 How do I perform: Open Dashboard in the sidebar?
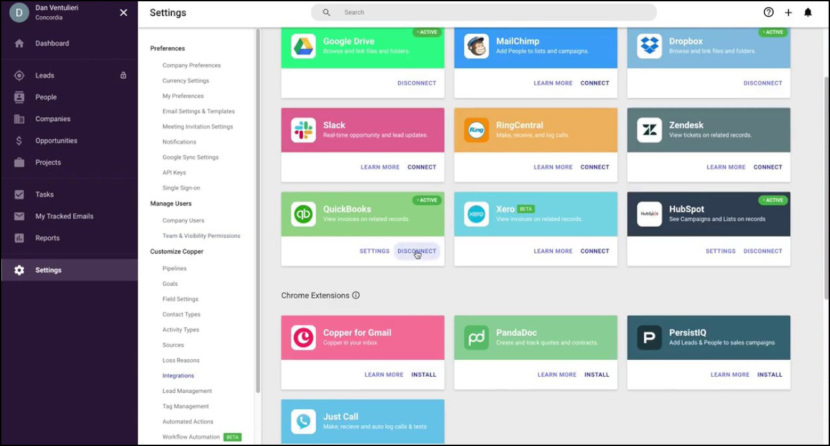tap(52, 44)
